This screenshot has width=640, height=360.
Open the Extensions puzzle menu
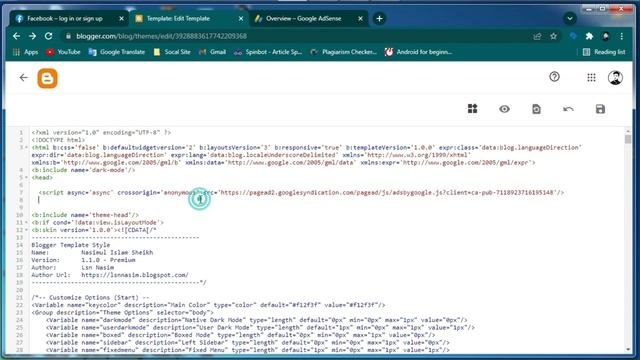pyautogui.click(x=589, y=36)
